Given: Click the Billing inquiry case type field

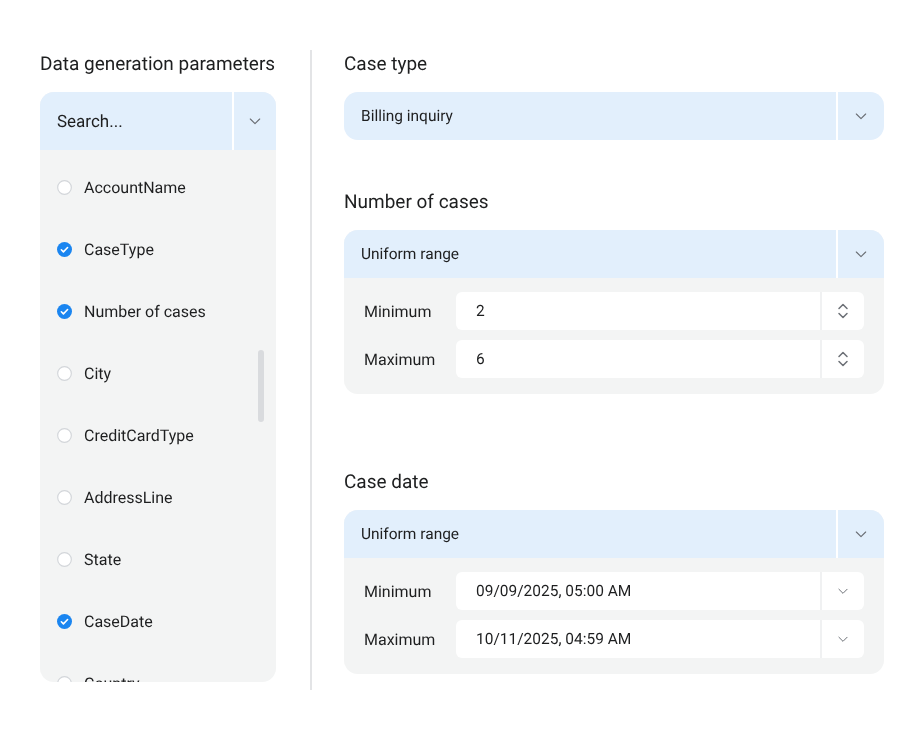Looking at the screenshot, I should [x=590, y=116].
